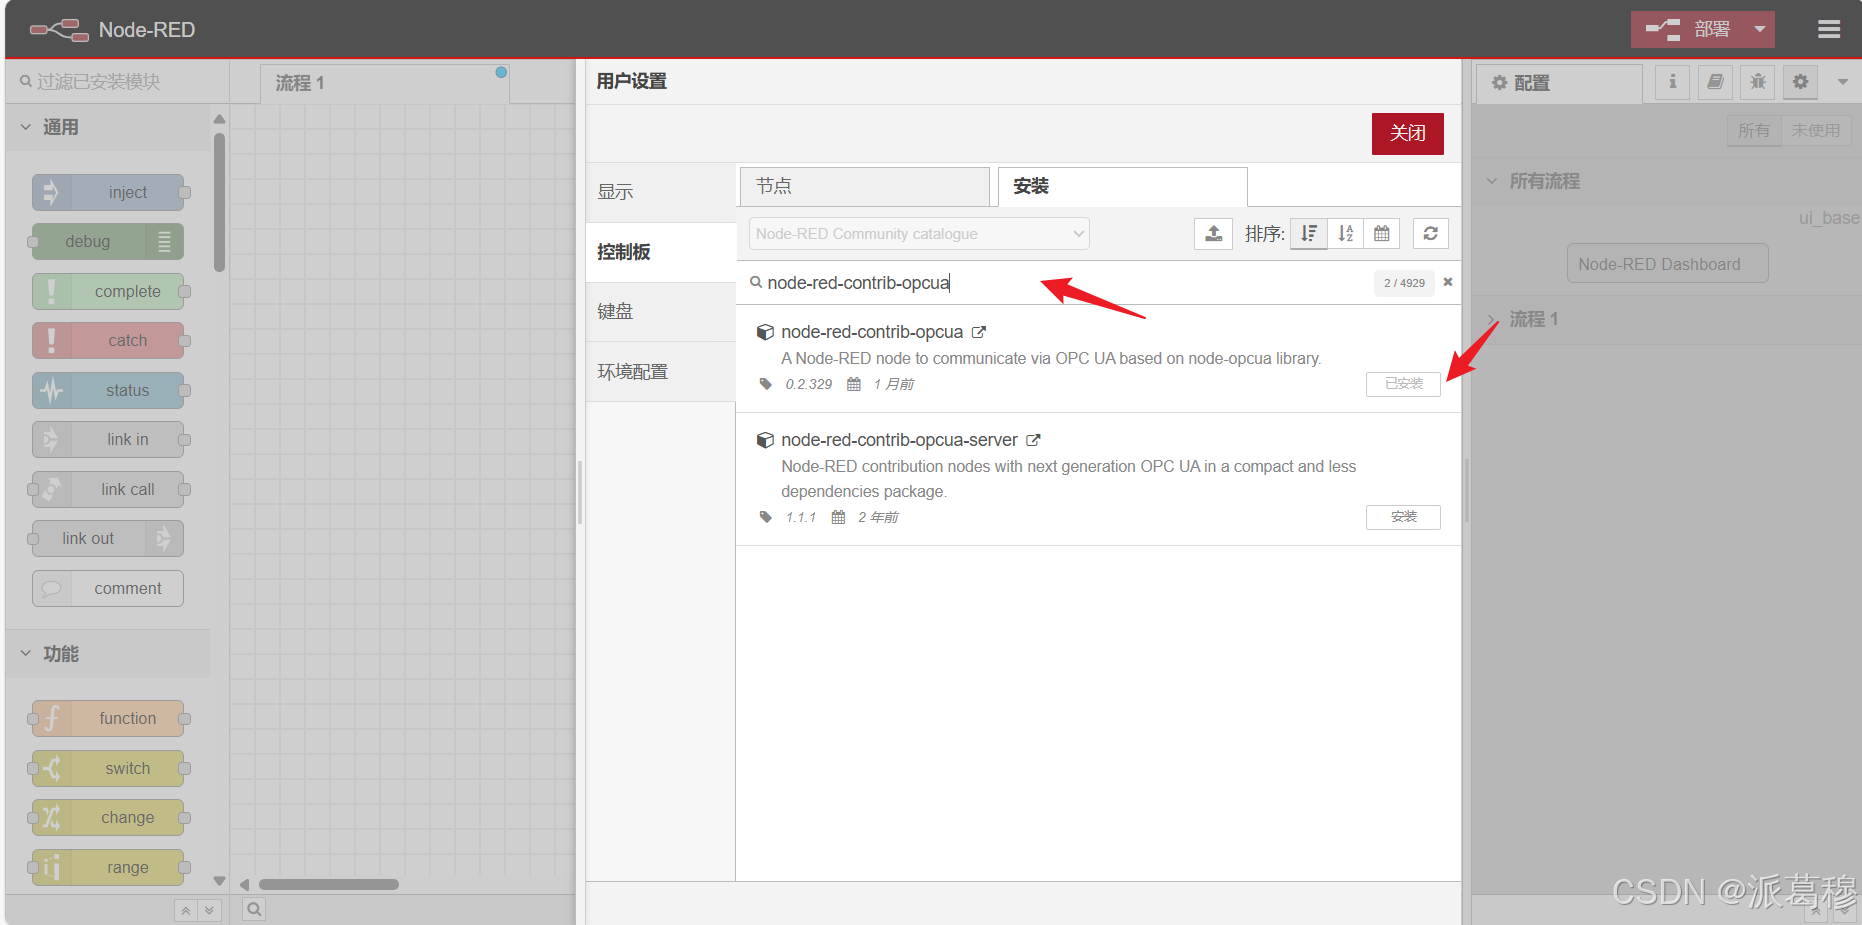The image size is (1862, 925).
Task: Collapse the 通用 palette category
Action: point(108,127)
